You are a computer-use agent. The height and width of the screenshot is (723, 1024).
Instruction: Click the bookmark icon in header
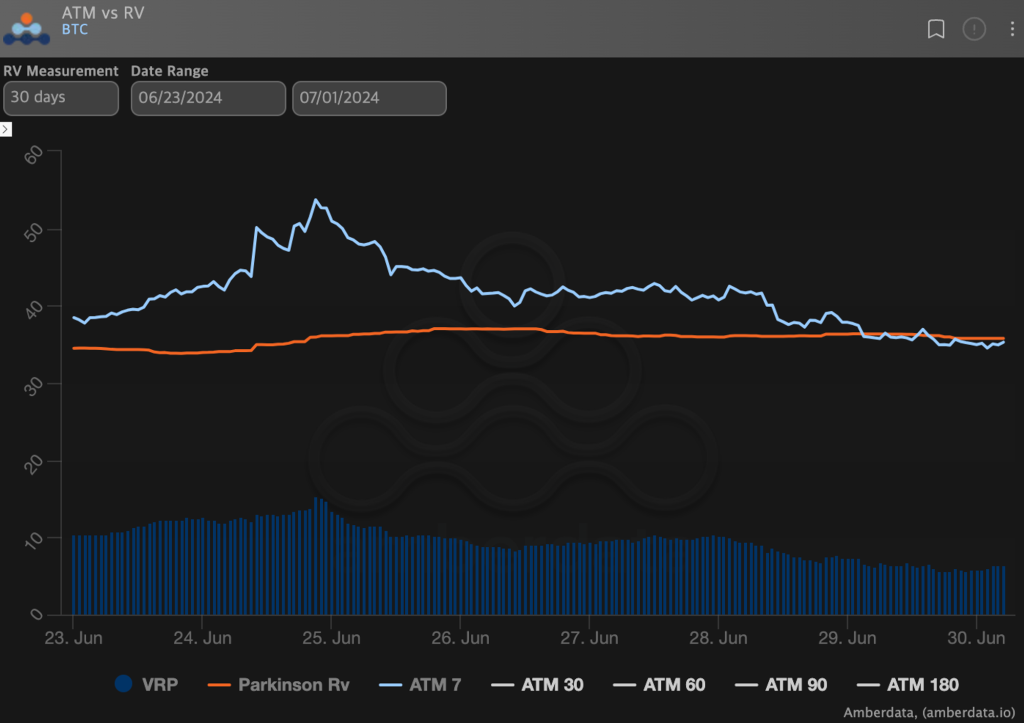[936, 29]
